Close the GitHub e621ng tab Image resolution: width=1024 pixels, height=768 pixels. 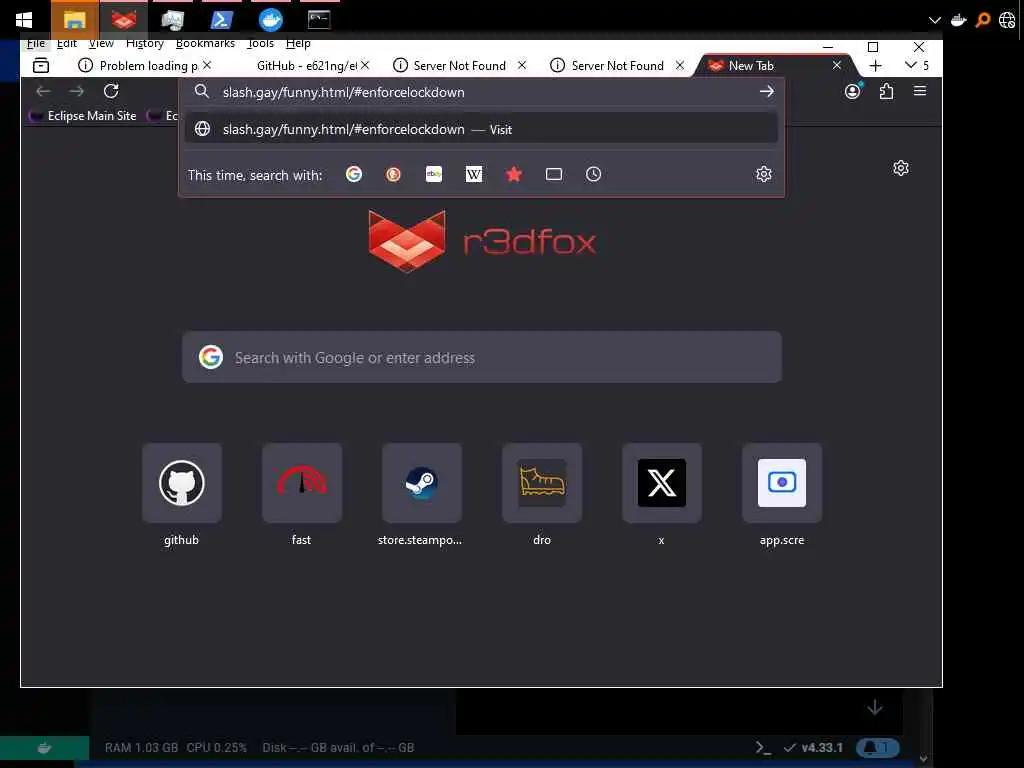click(x=365, y=65)
